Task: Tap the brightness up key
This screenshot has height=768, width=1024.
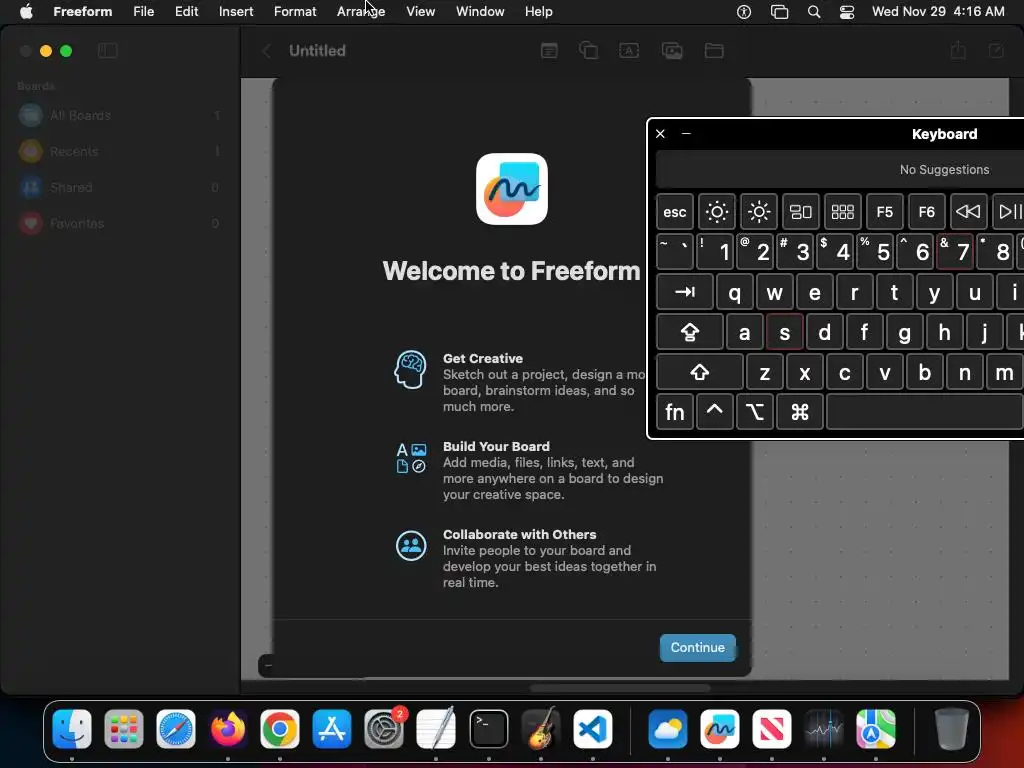Action: 758,212
